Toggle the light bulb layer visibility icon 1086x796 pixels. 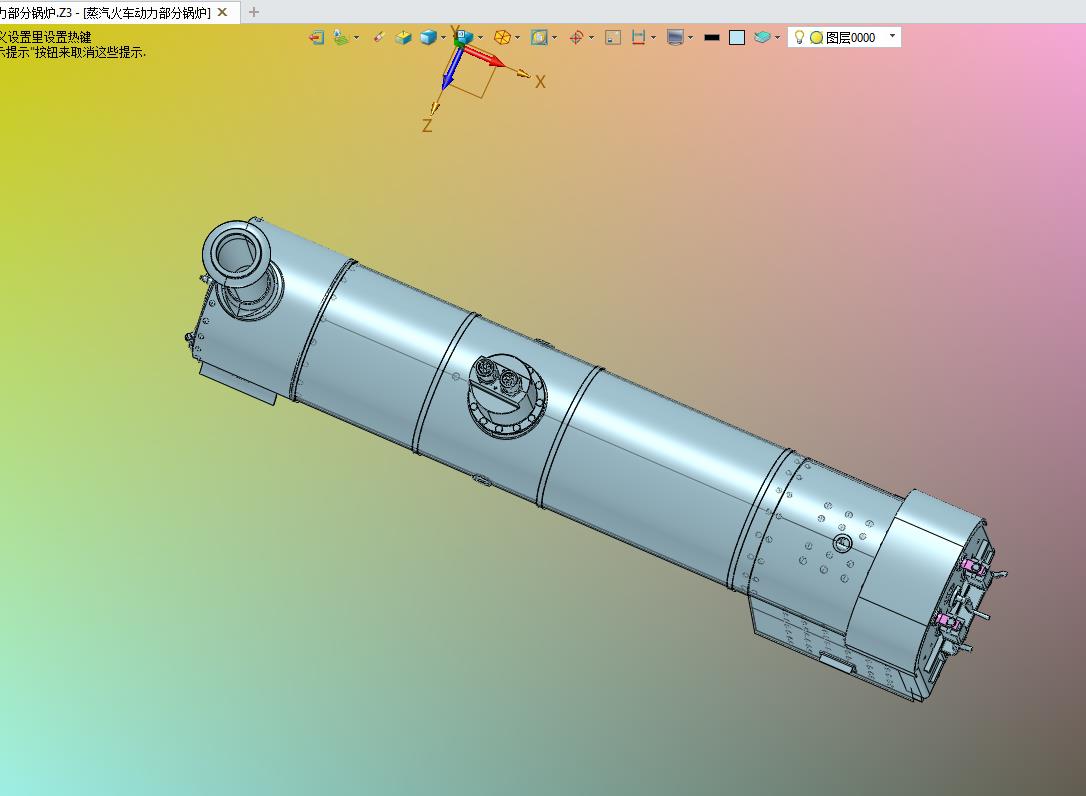pyautogui.click(x=799, y=37)
